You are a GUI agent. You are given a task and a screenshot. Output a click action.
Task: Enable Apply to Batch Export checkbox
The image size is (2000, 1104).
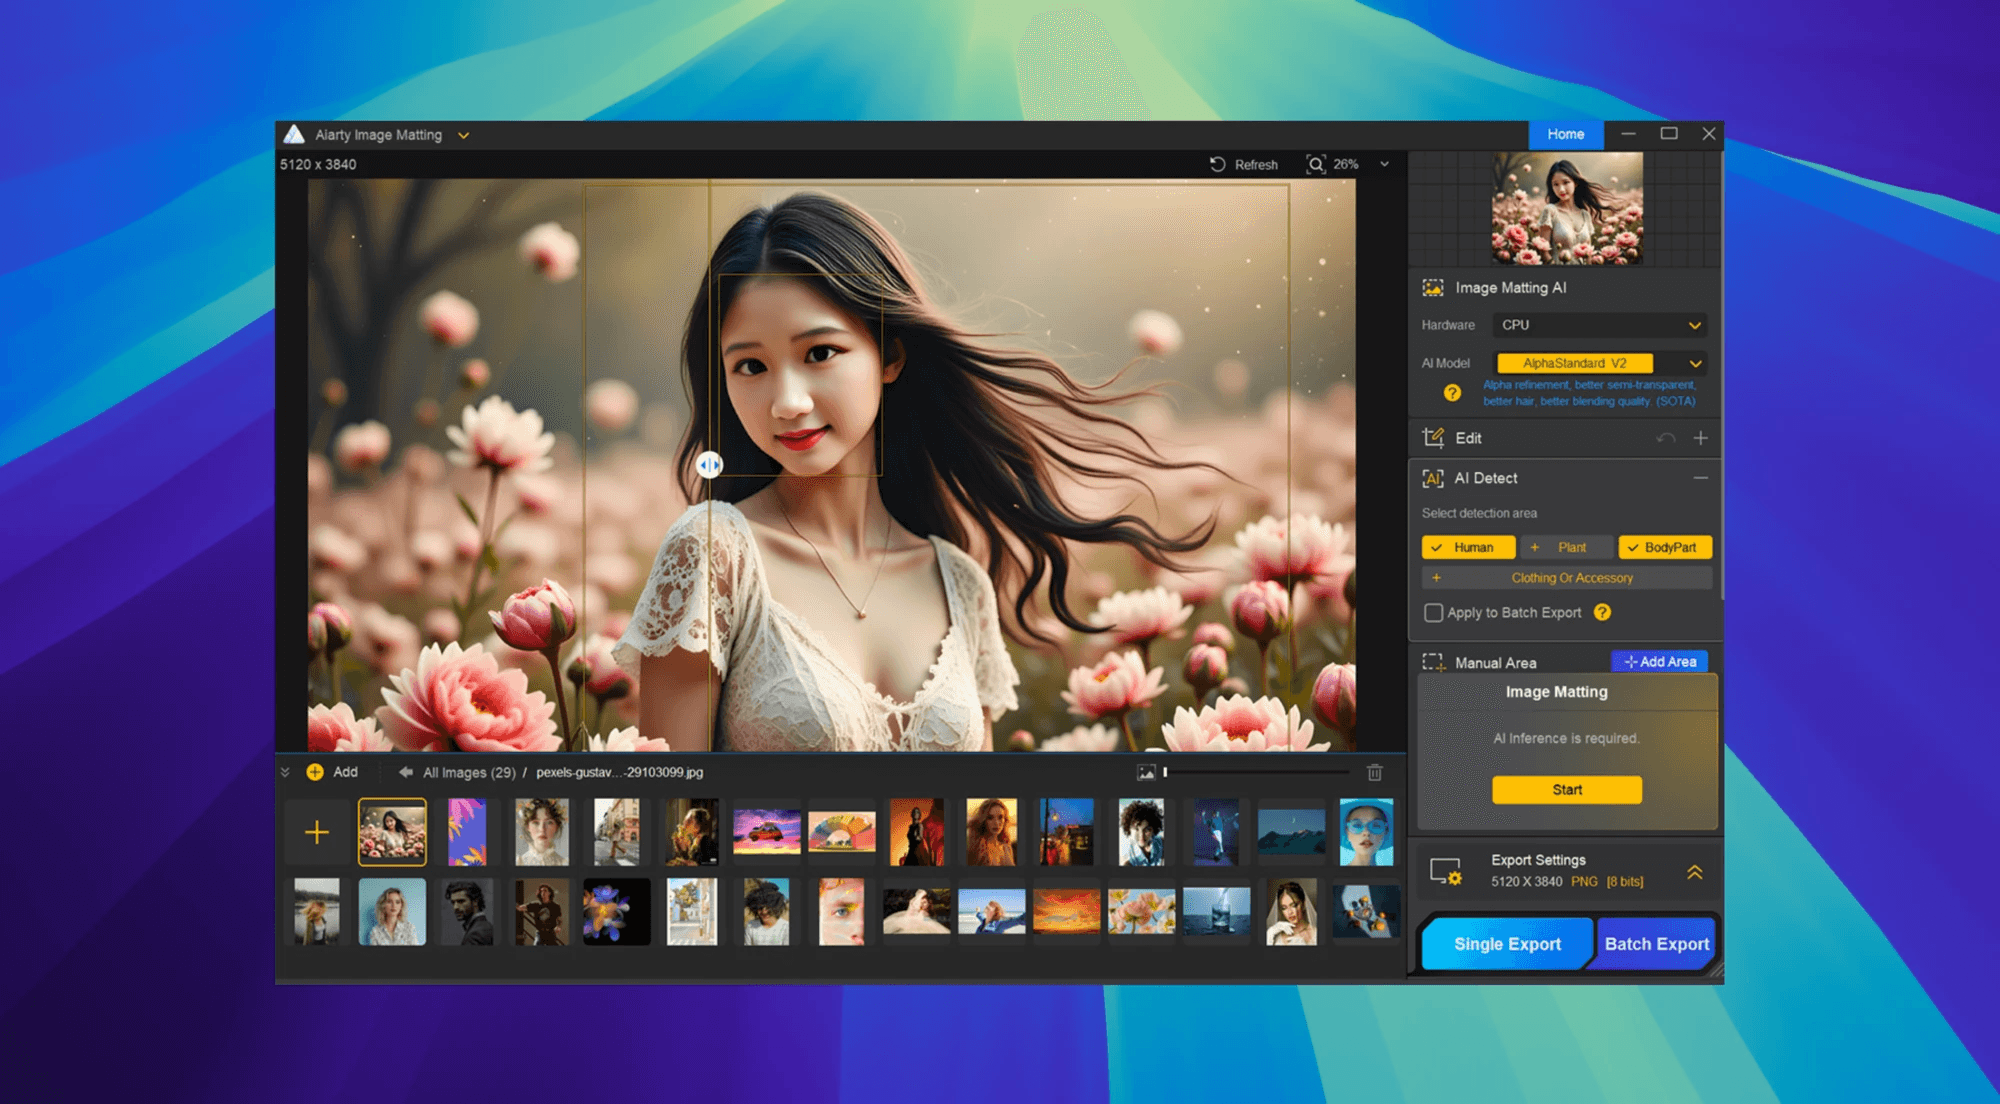pyautogui.click(x=1433, y=612)
